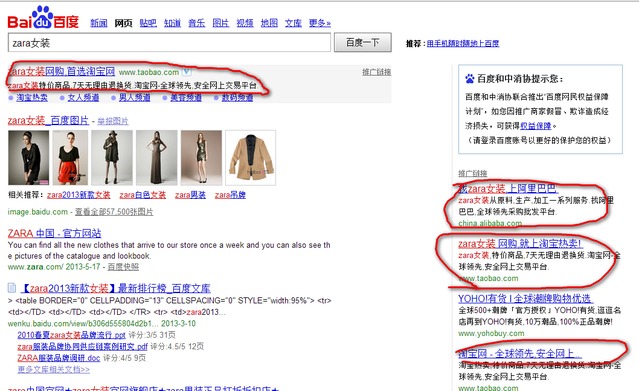Click the www.yohobuy.com URL text

491,333
